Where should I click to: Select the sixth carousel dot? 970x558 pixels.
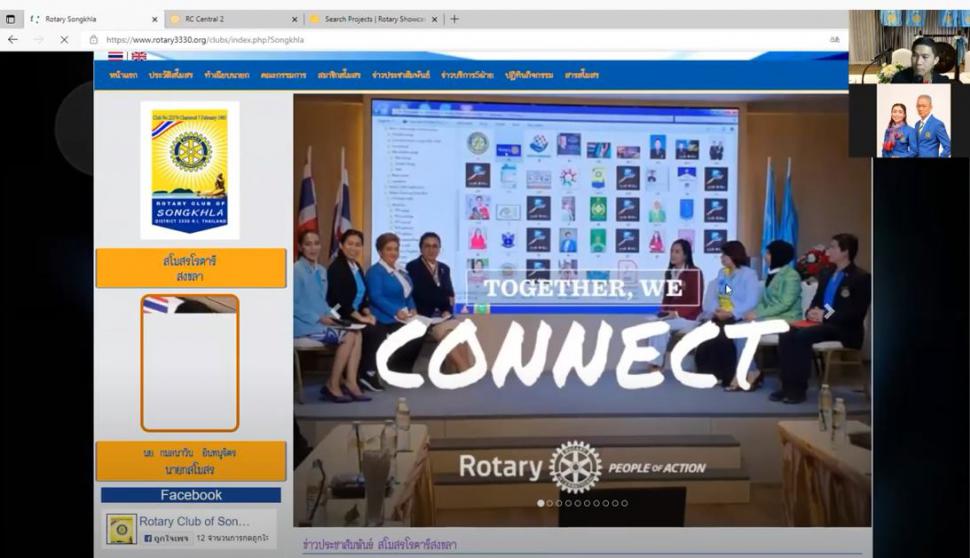(587, 503)
